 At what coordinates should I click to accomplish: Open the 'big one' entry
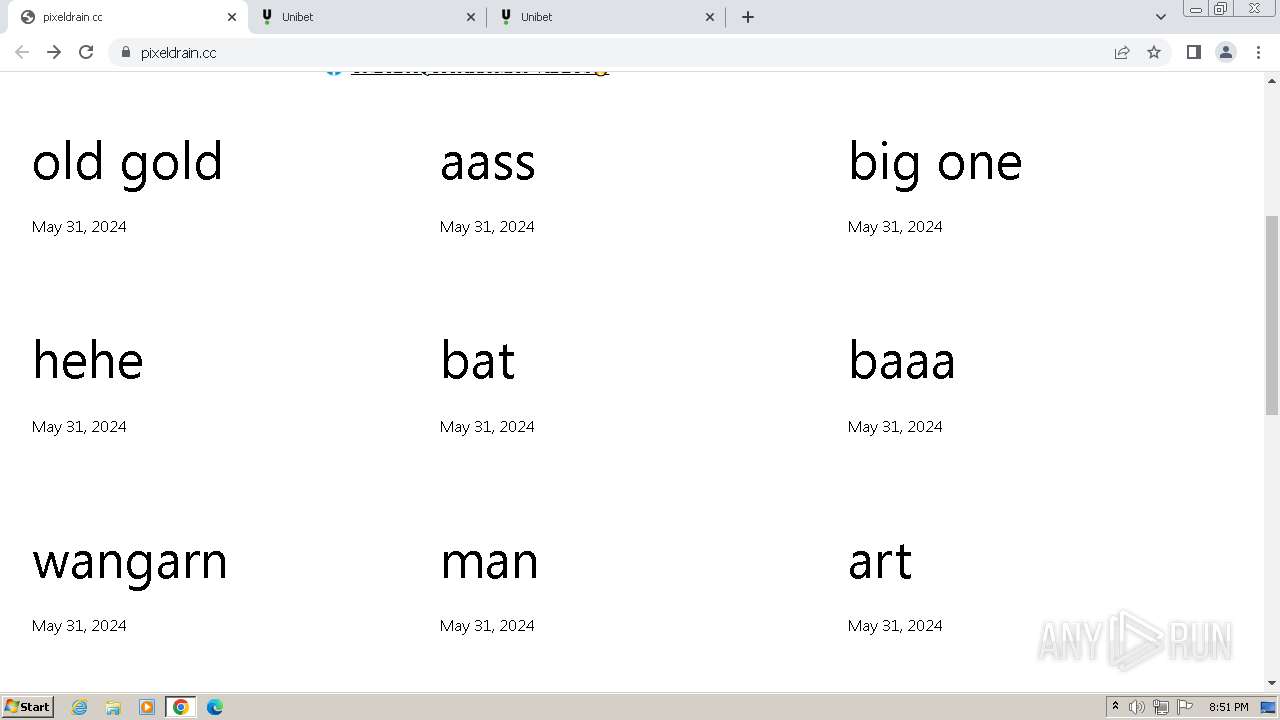[935, 162]
